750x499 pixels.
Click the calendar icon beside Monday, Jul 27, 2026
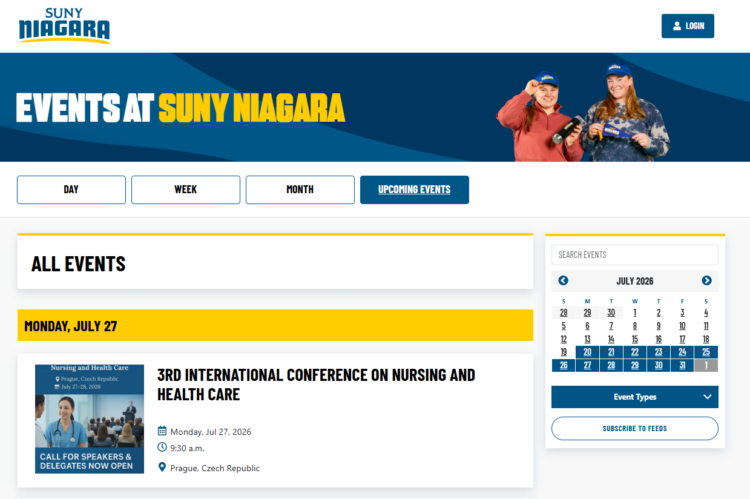coord(162,431)
